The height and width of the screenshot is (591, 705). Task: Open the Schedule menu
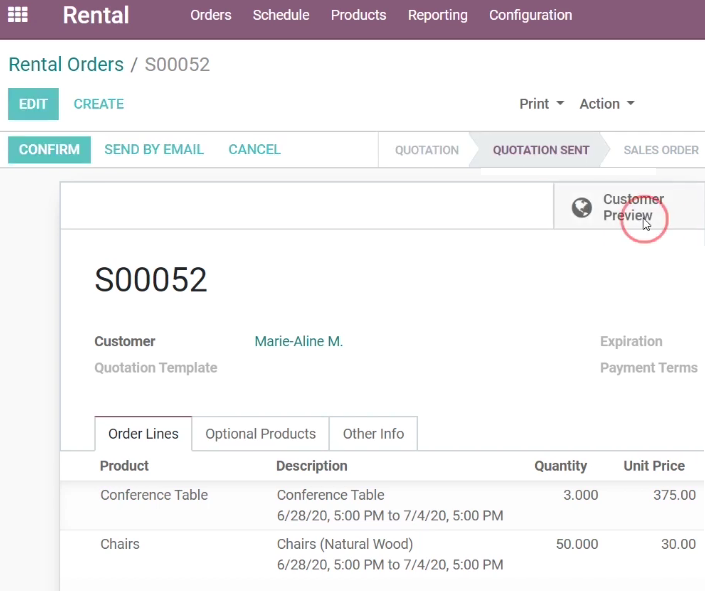[281, 15]
